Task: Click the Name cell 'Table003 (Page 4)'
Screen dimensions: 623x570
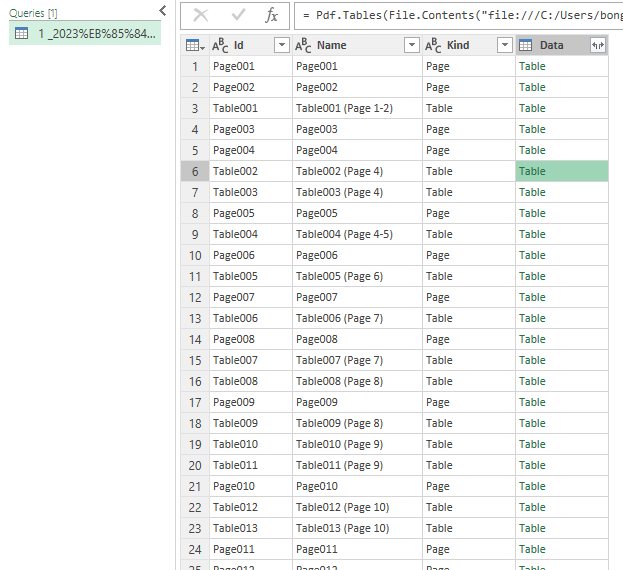Action: (357, 192)
